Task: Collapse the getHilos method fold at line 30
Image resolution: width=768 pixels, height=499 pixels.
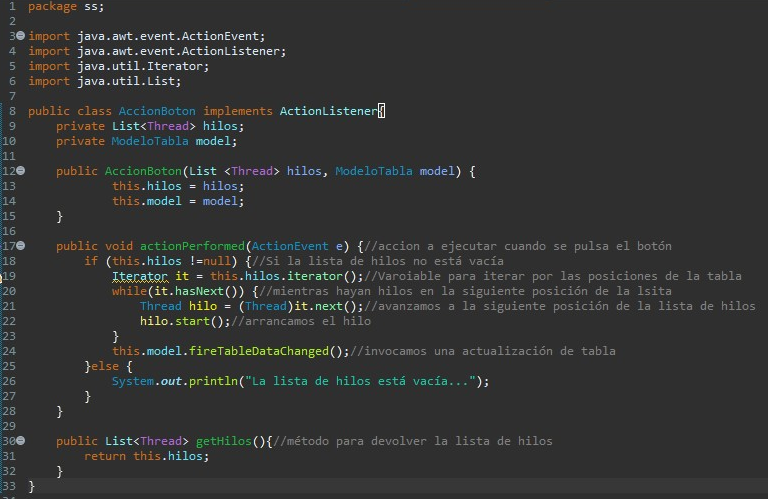Action: click(19, 441)
